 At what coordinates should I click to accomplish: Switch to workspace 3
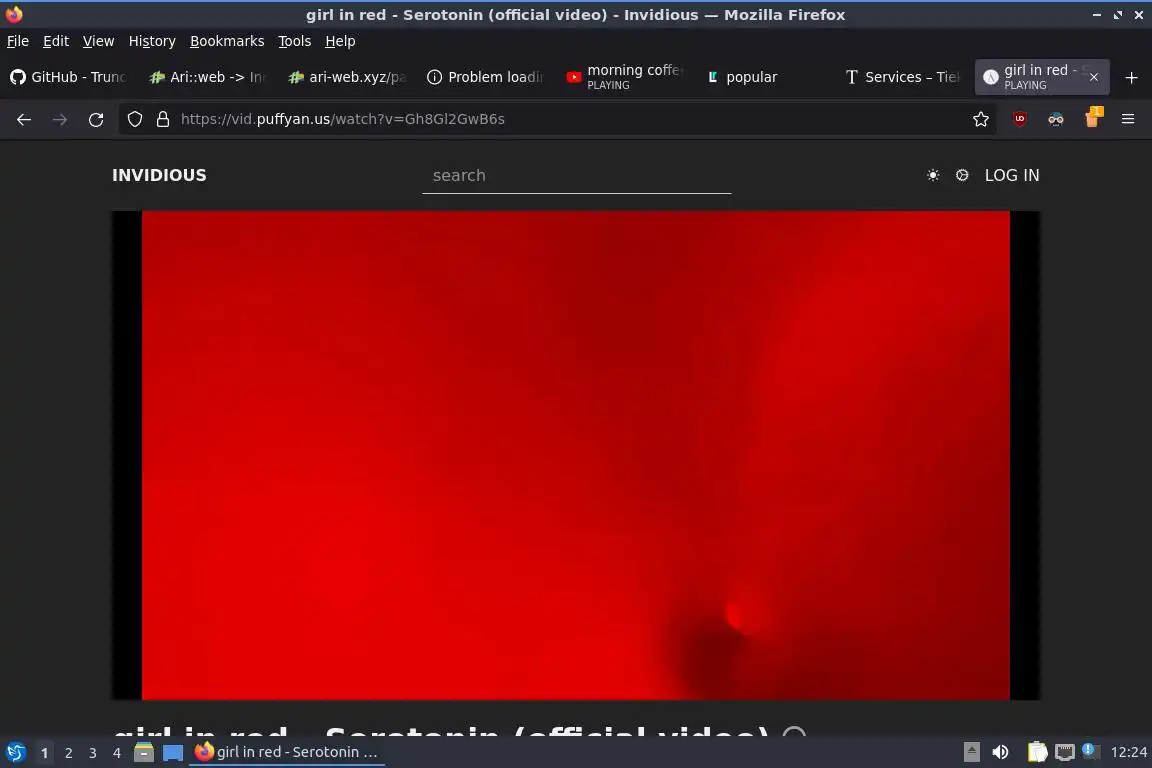[x=93, y=753]
